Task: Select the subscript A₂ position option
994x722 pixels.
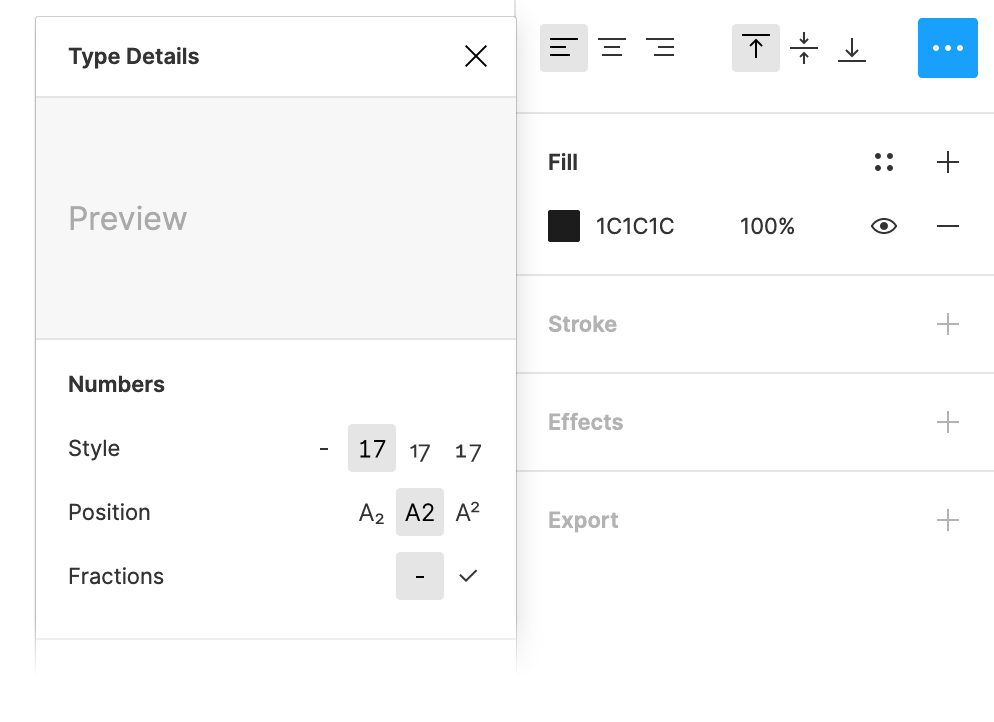Action: click(x=371, y=513)
